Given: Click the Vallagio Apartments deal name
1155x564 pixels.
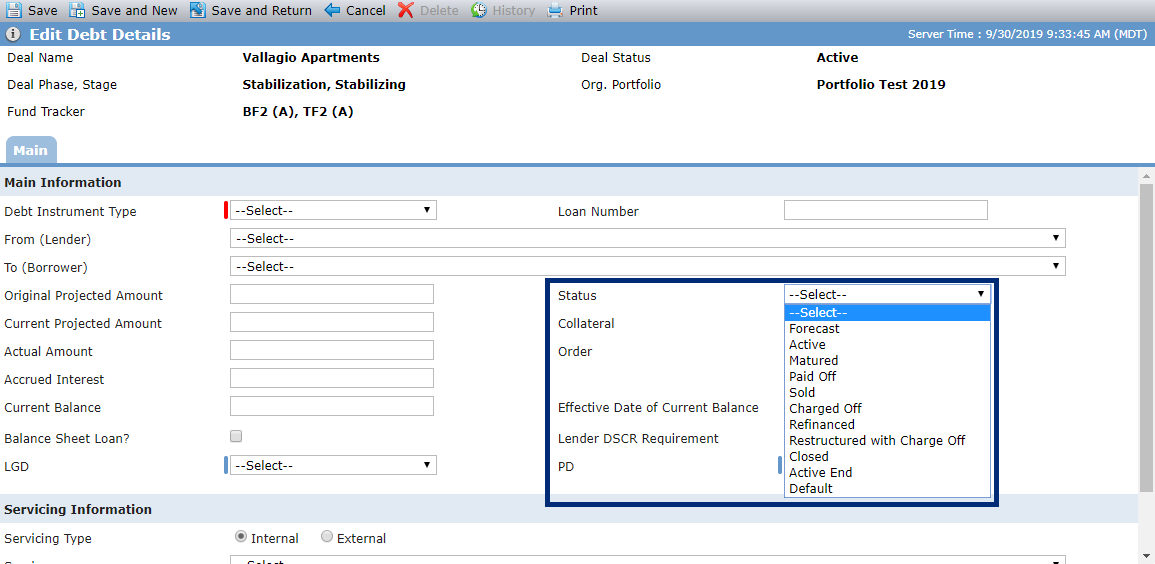Looking at the screenshot, I should (x=311, y=57).
